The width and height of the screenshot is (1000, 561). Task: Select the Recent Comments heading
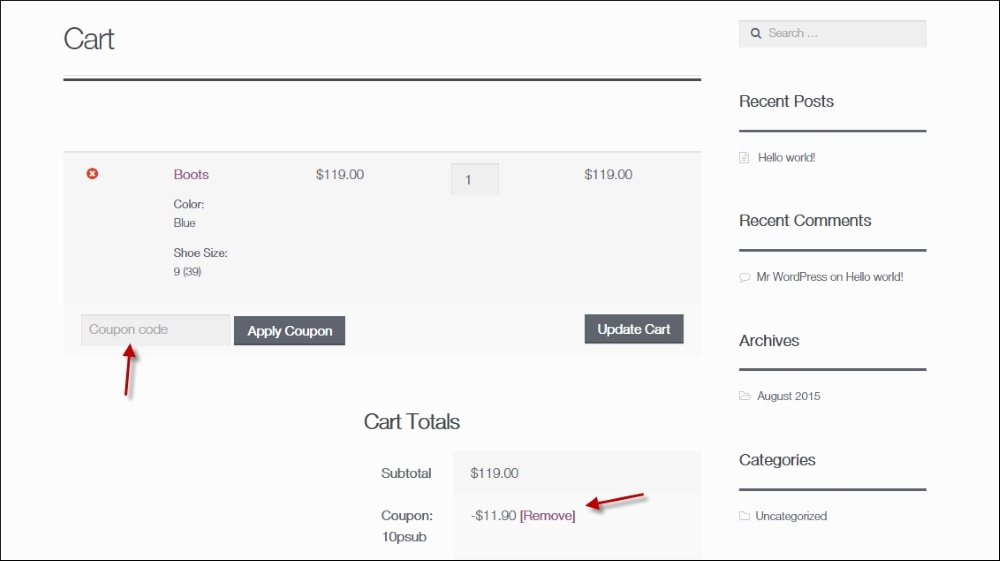point(805,221)
